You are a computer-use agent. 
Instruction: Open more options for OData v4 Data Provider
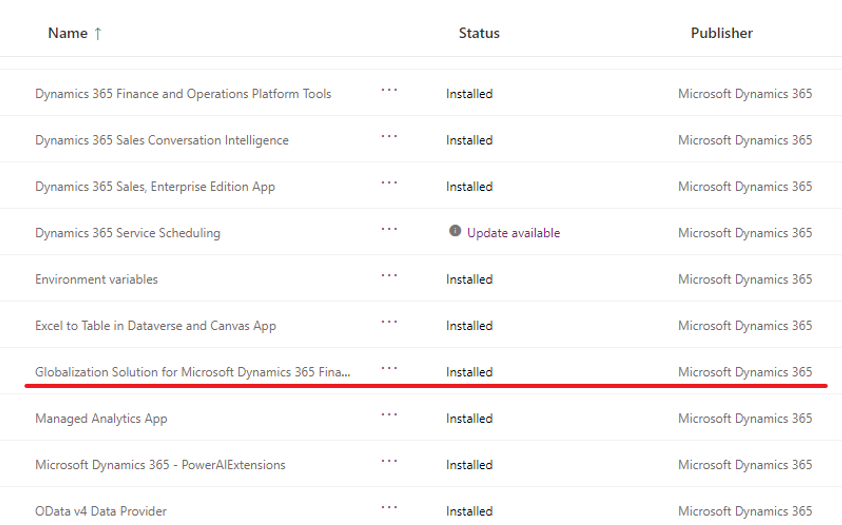(389, 507)
